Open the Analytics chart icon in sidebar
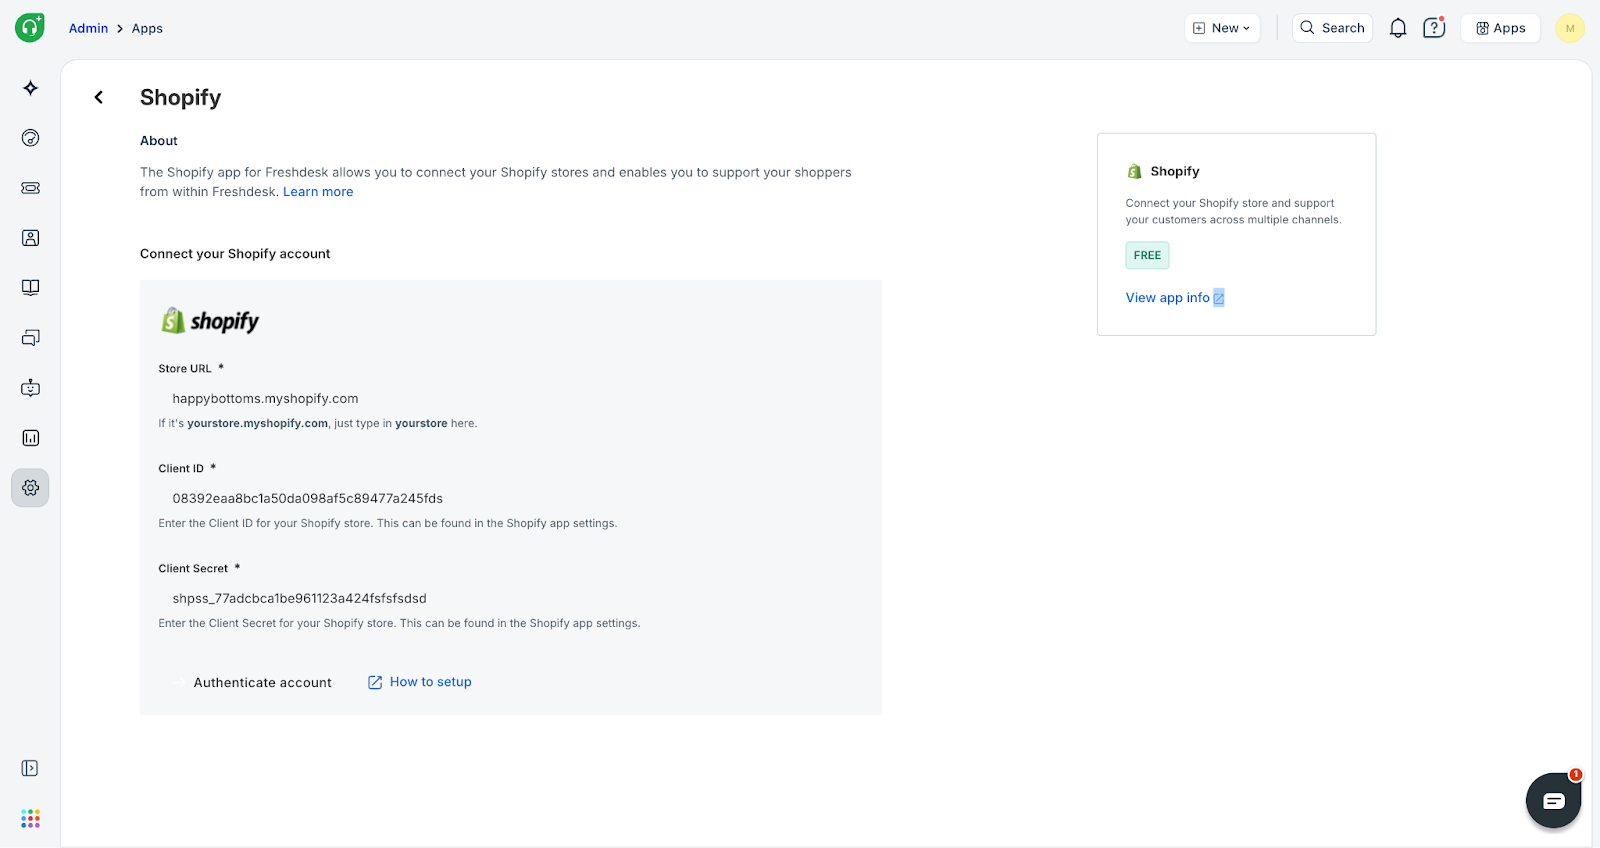 [x=31, y=438]
